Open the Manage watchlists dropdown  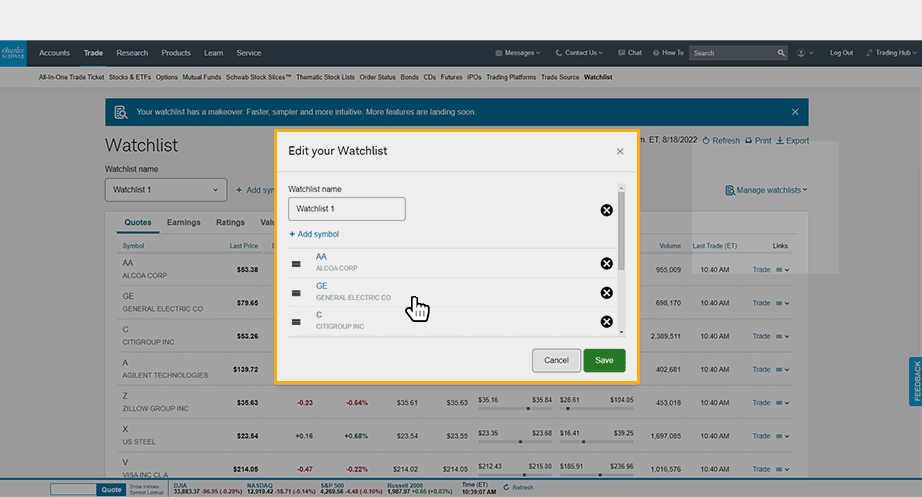point(766,190)
